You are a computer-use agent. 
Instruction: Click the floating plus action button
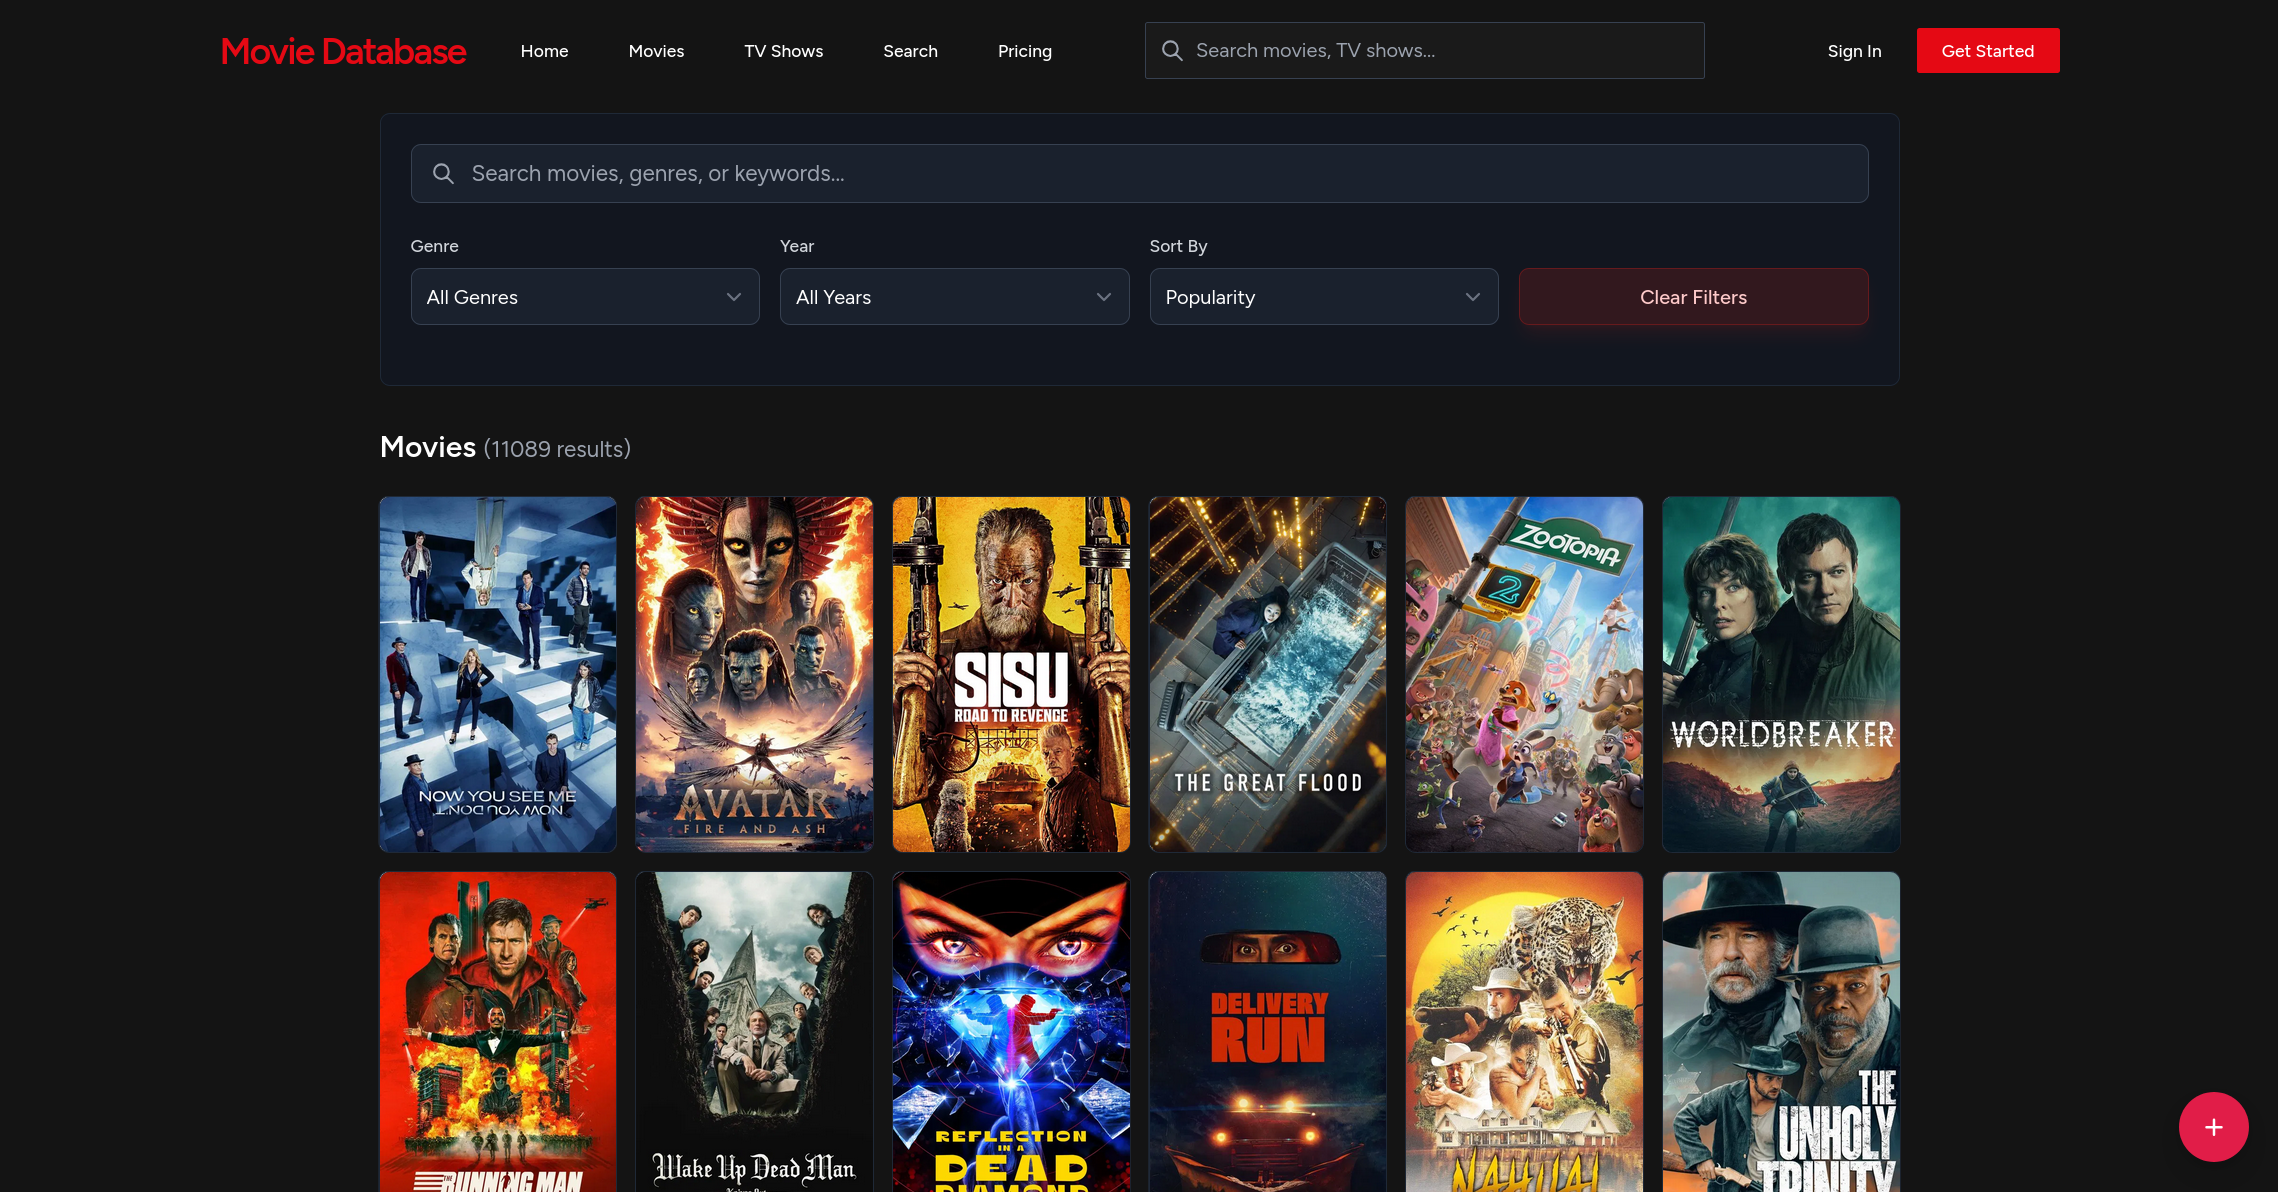[x=2213, y=1127]
